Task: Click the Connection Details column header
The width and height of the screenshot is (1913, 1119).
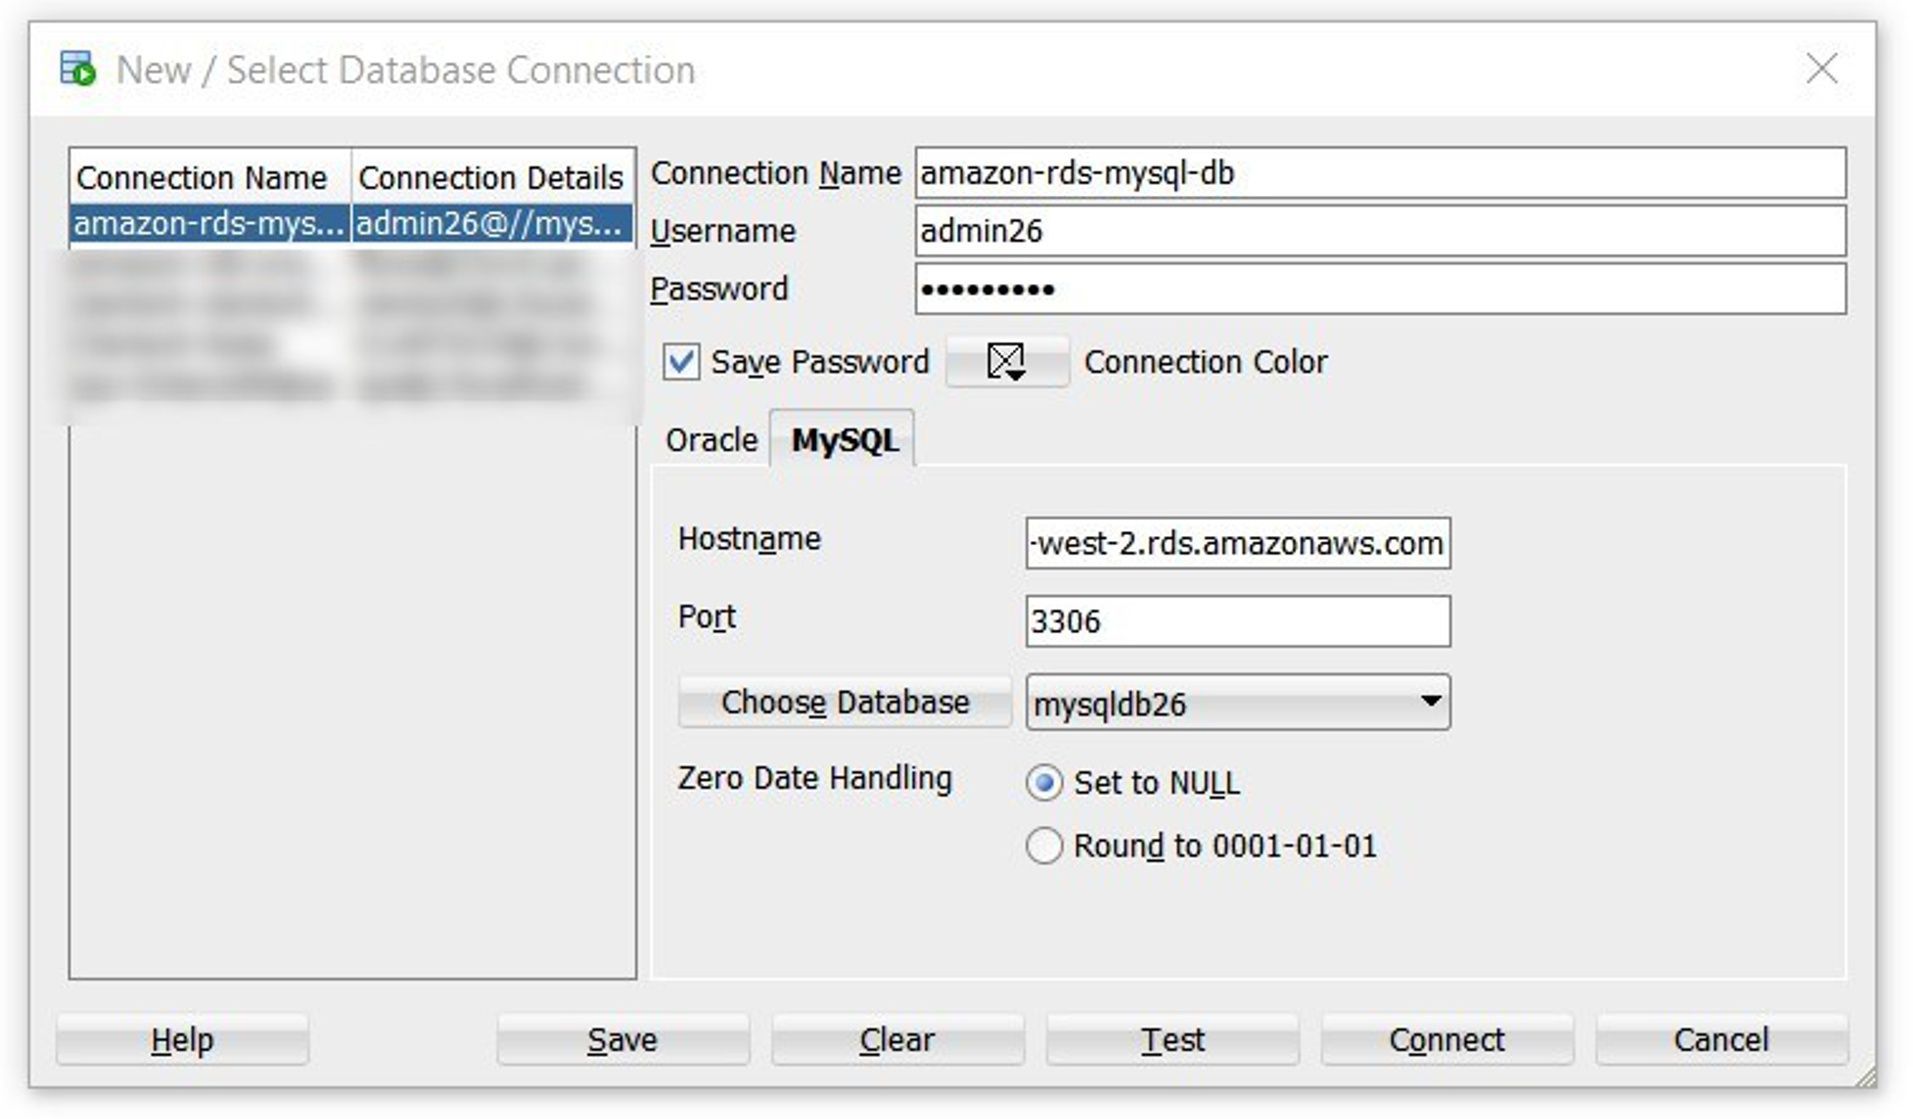Action: [492, 177]
